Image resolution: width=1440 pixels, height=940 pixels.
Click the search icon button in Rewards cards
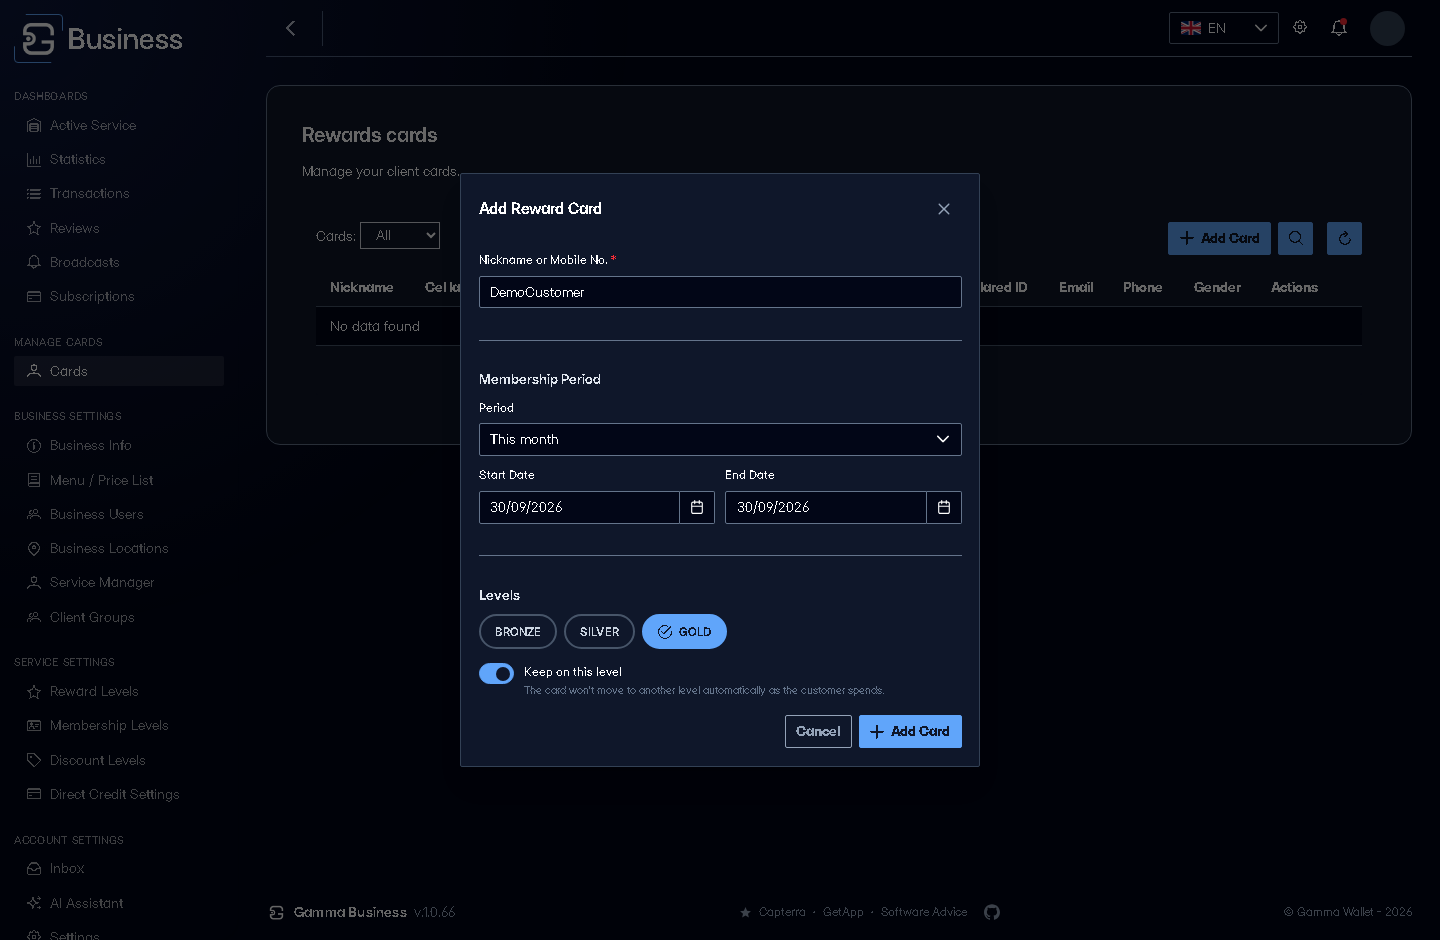point(1295,238)
